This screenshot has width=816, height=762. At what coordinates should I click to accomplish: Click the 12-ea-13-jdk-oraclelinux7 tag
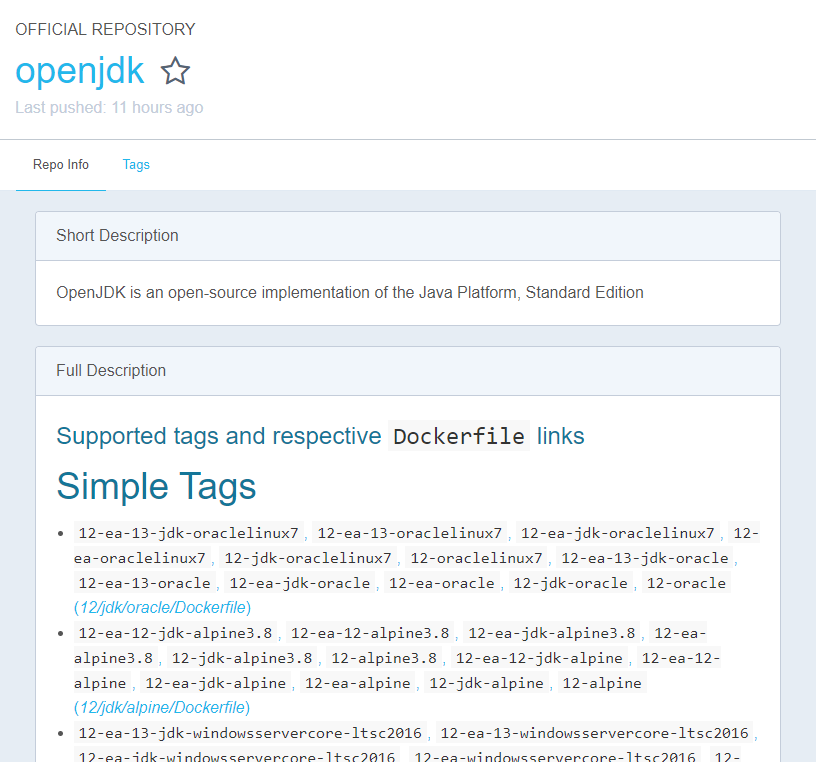coord(188,533)
